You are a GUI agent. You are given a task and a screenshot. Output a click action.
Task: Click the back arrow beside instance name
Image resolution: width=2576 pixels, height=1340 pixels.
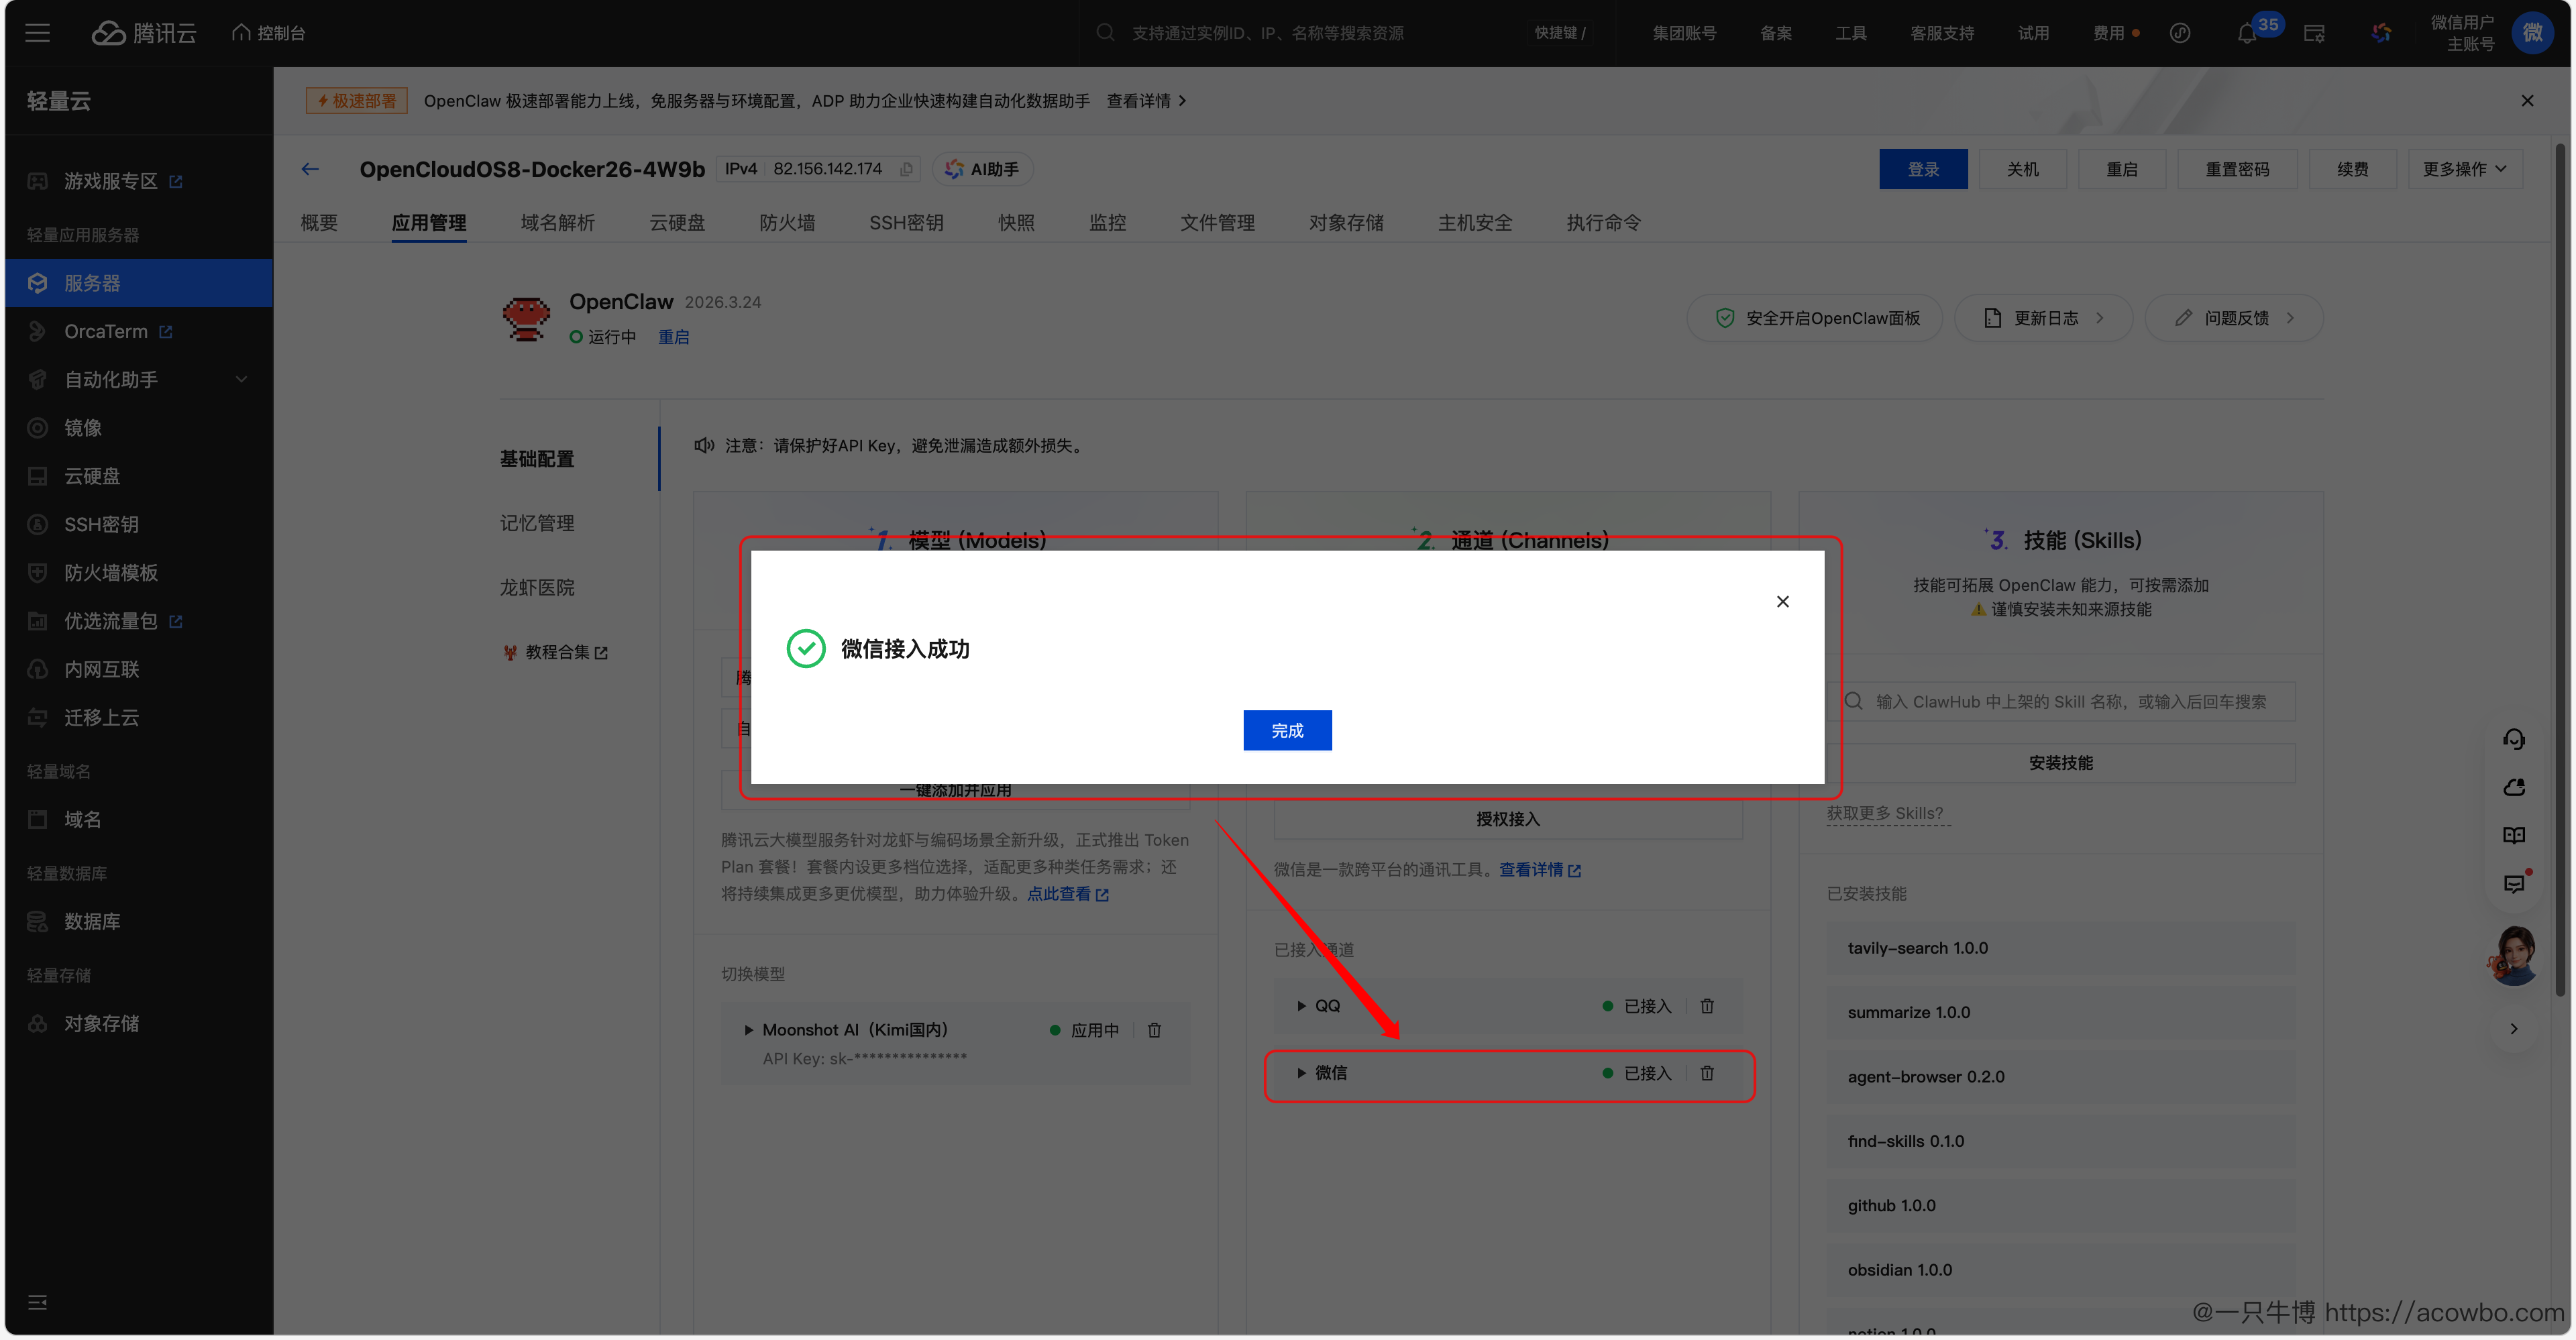310,169
